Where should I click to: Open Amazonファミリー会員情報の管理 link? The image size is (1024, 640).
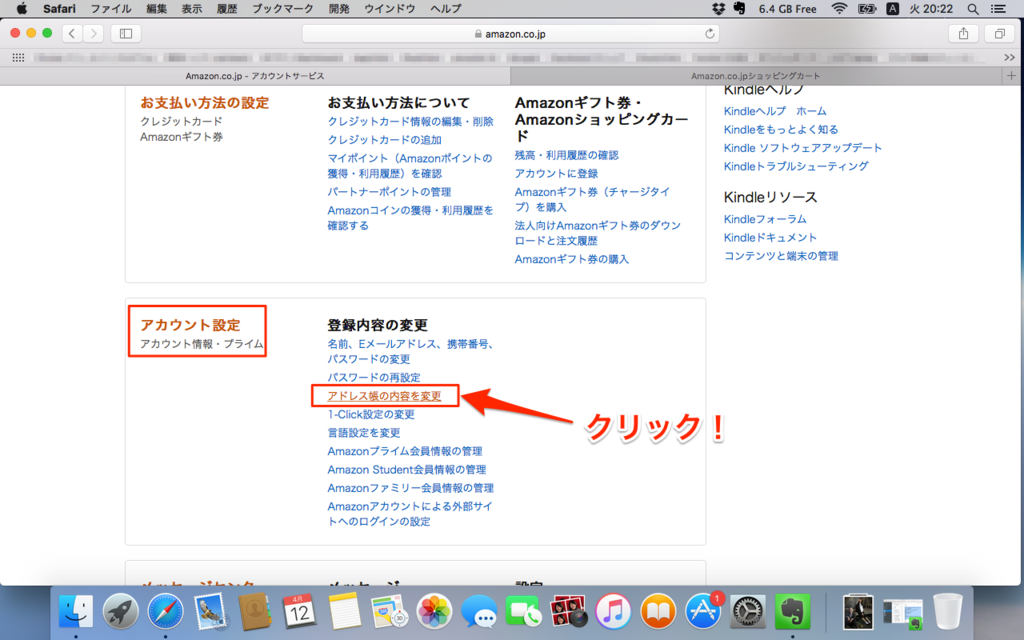pyautogui.click(x=410, y=488)
